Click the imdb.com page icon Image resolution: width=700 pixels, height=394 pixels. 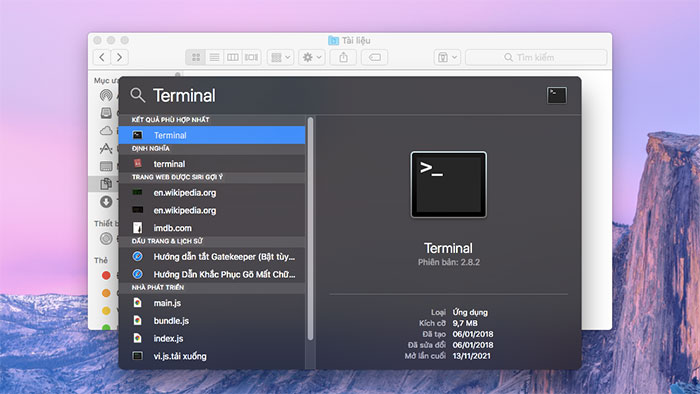138,228
